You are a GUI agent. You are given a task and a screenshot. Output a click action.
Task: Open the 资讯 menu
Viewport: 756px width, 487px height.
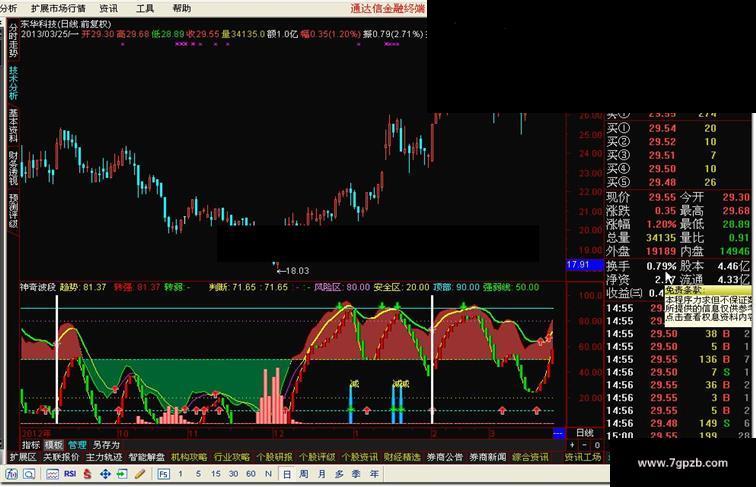click(108, 8)
